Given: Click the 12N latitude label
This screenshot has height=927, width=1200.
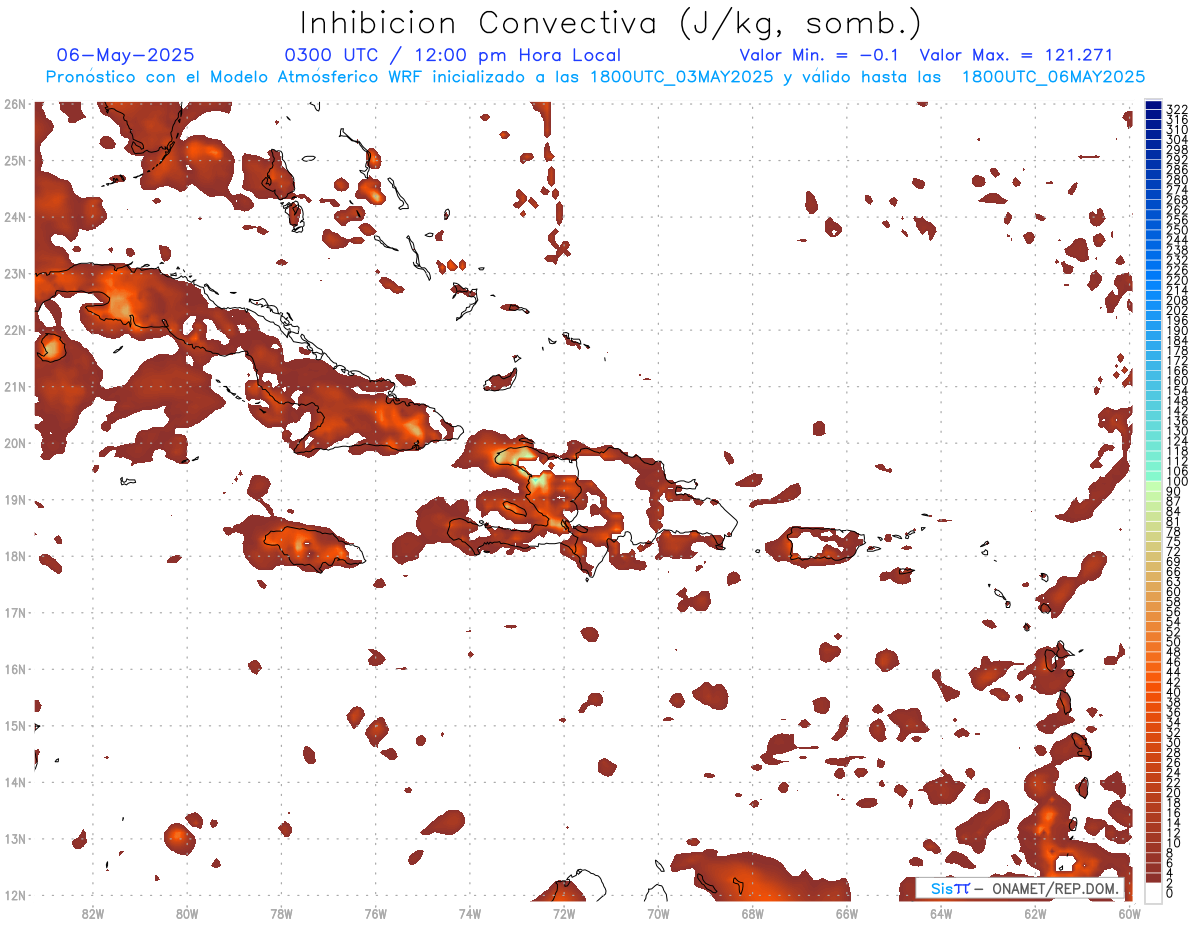Looking at the screenshot, I should 14,895.
